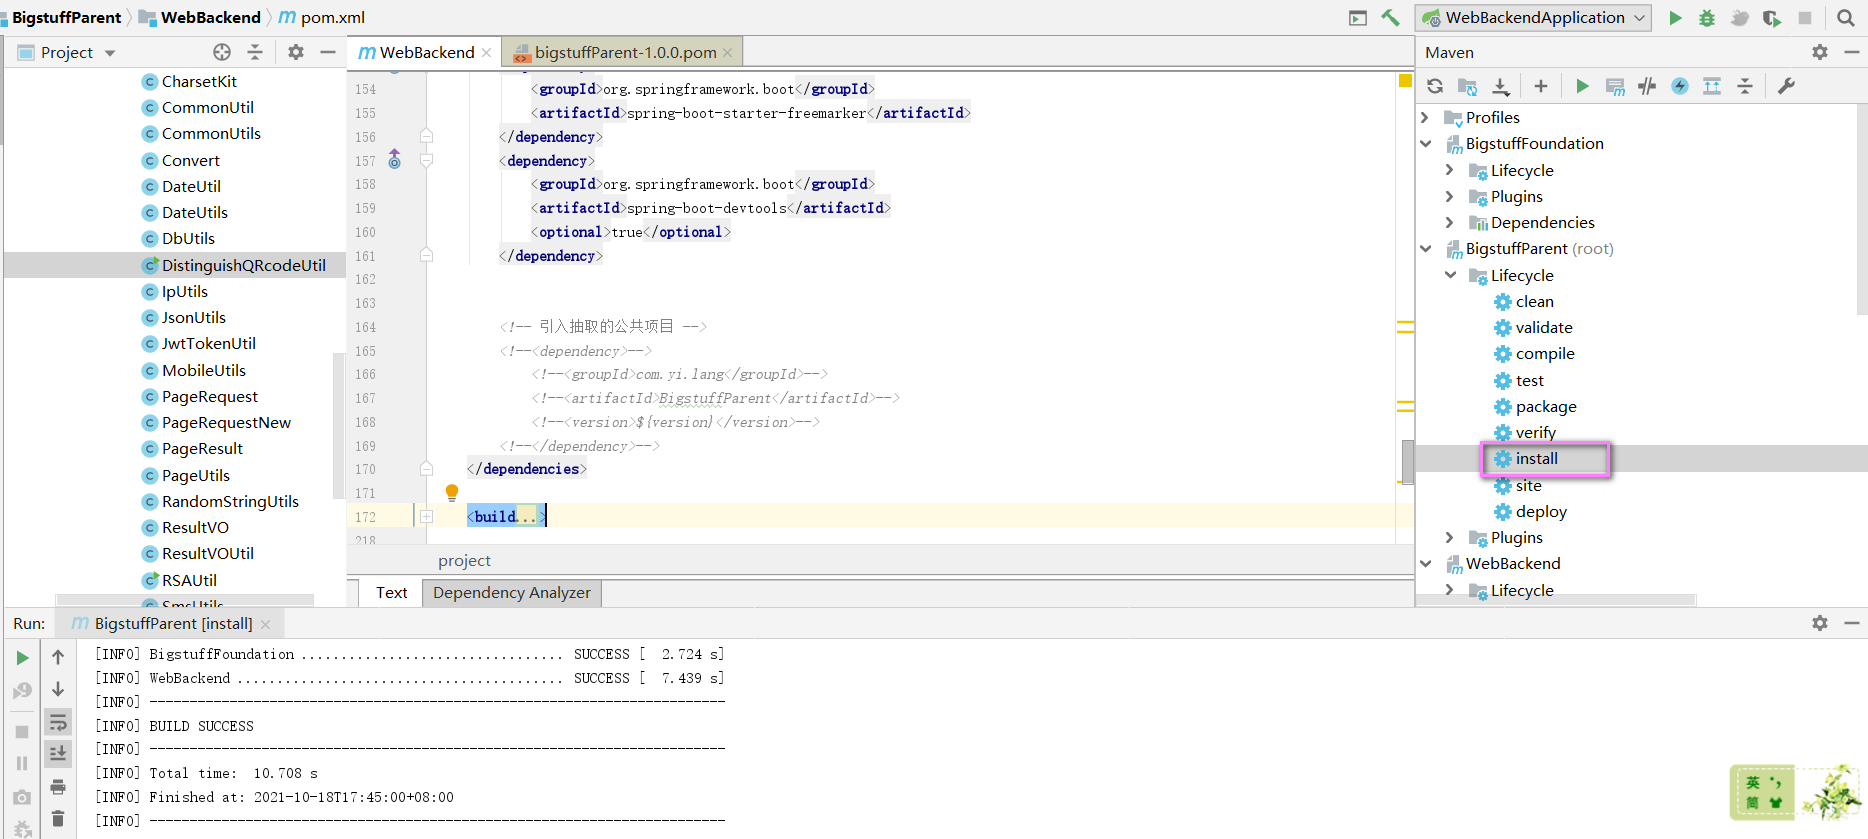Toggle Scroll to End in Run console

pyautogui.click(x=58, y=753)
